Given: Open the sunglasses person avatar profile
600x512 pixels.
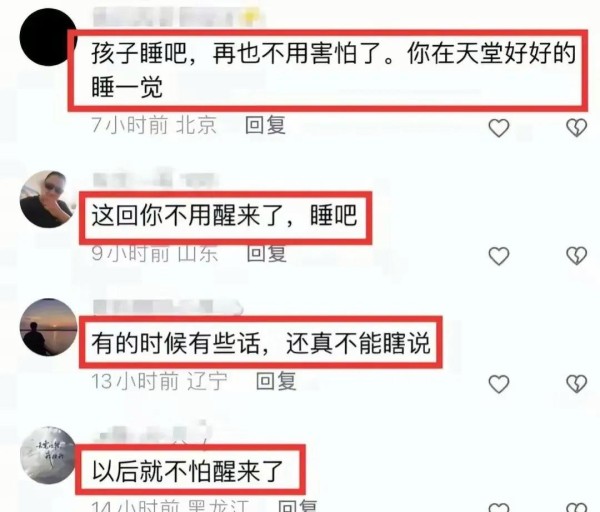Looking at the screenshot, I should [48, 199].
